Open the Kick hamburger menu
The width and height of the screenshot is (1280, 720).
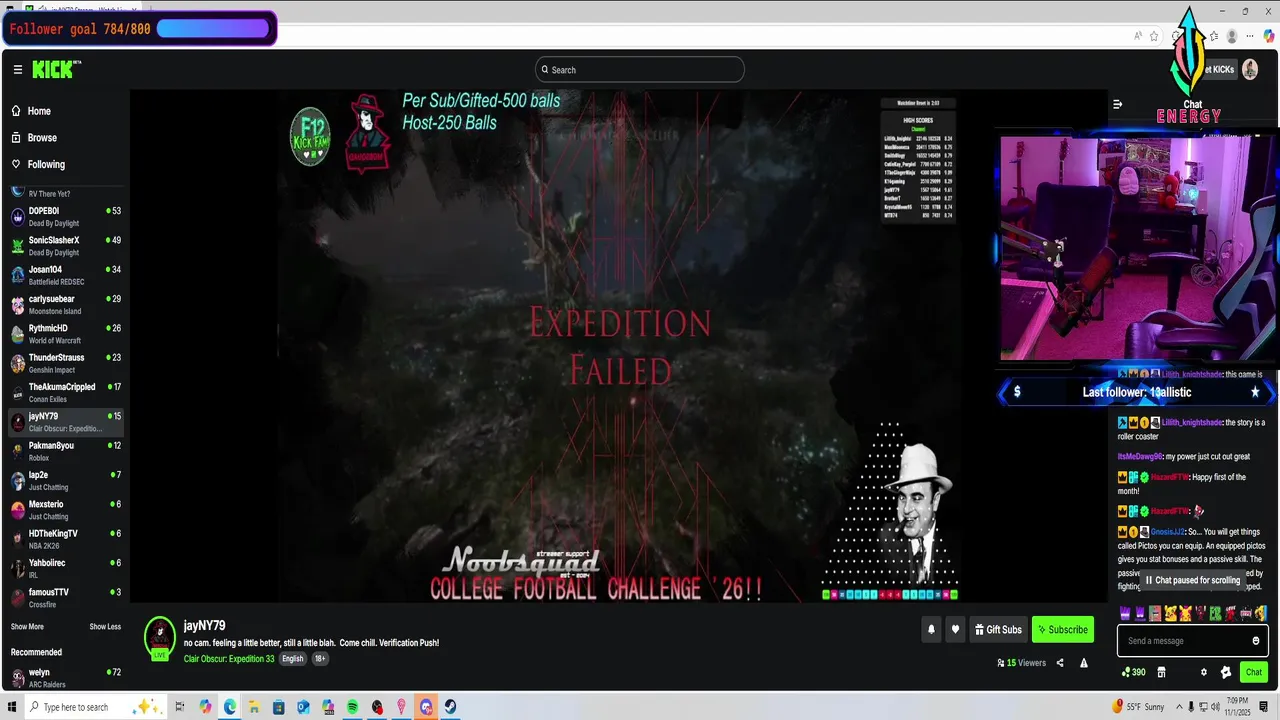(17, 70)
